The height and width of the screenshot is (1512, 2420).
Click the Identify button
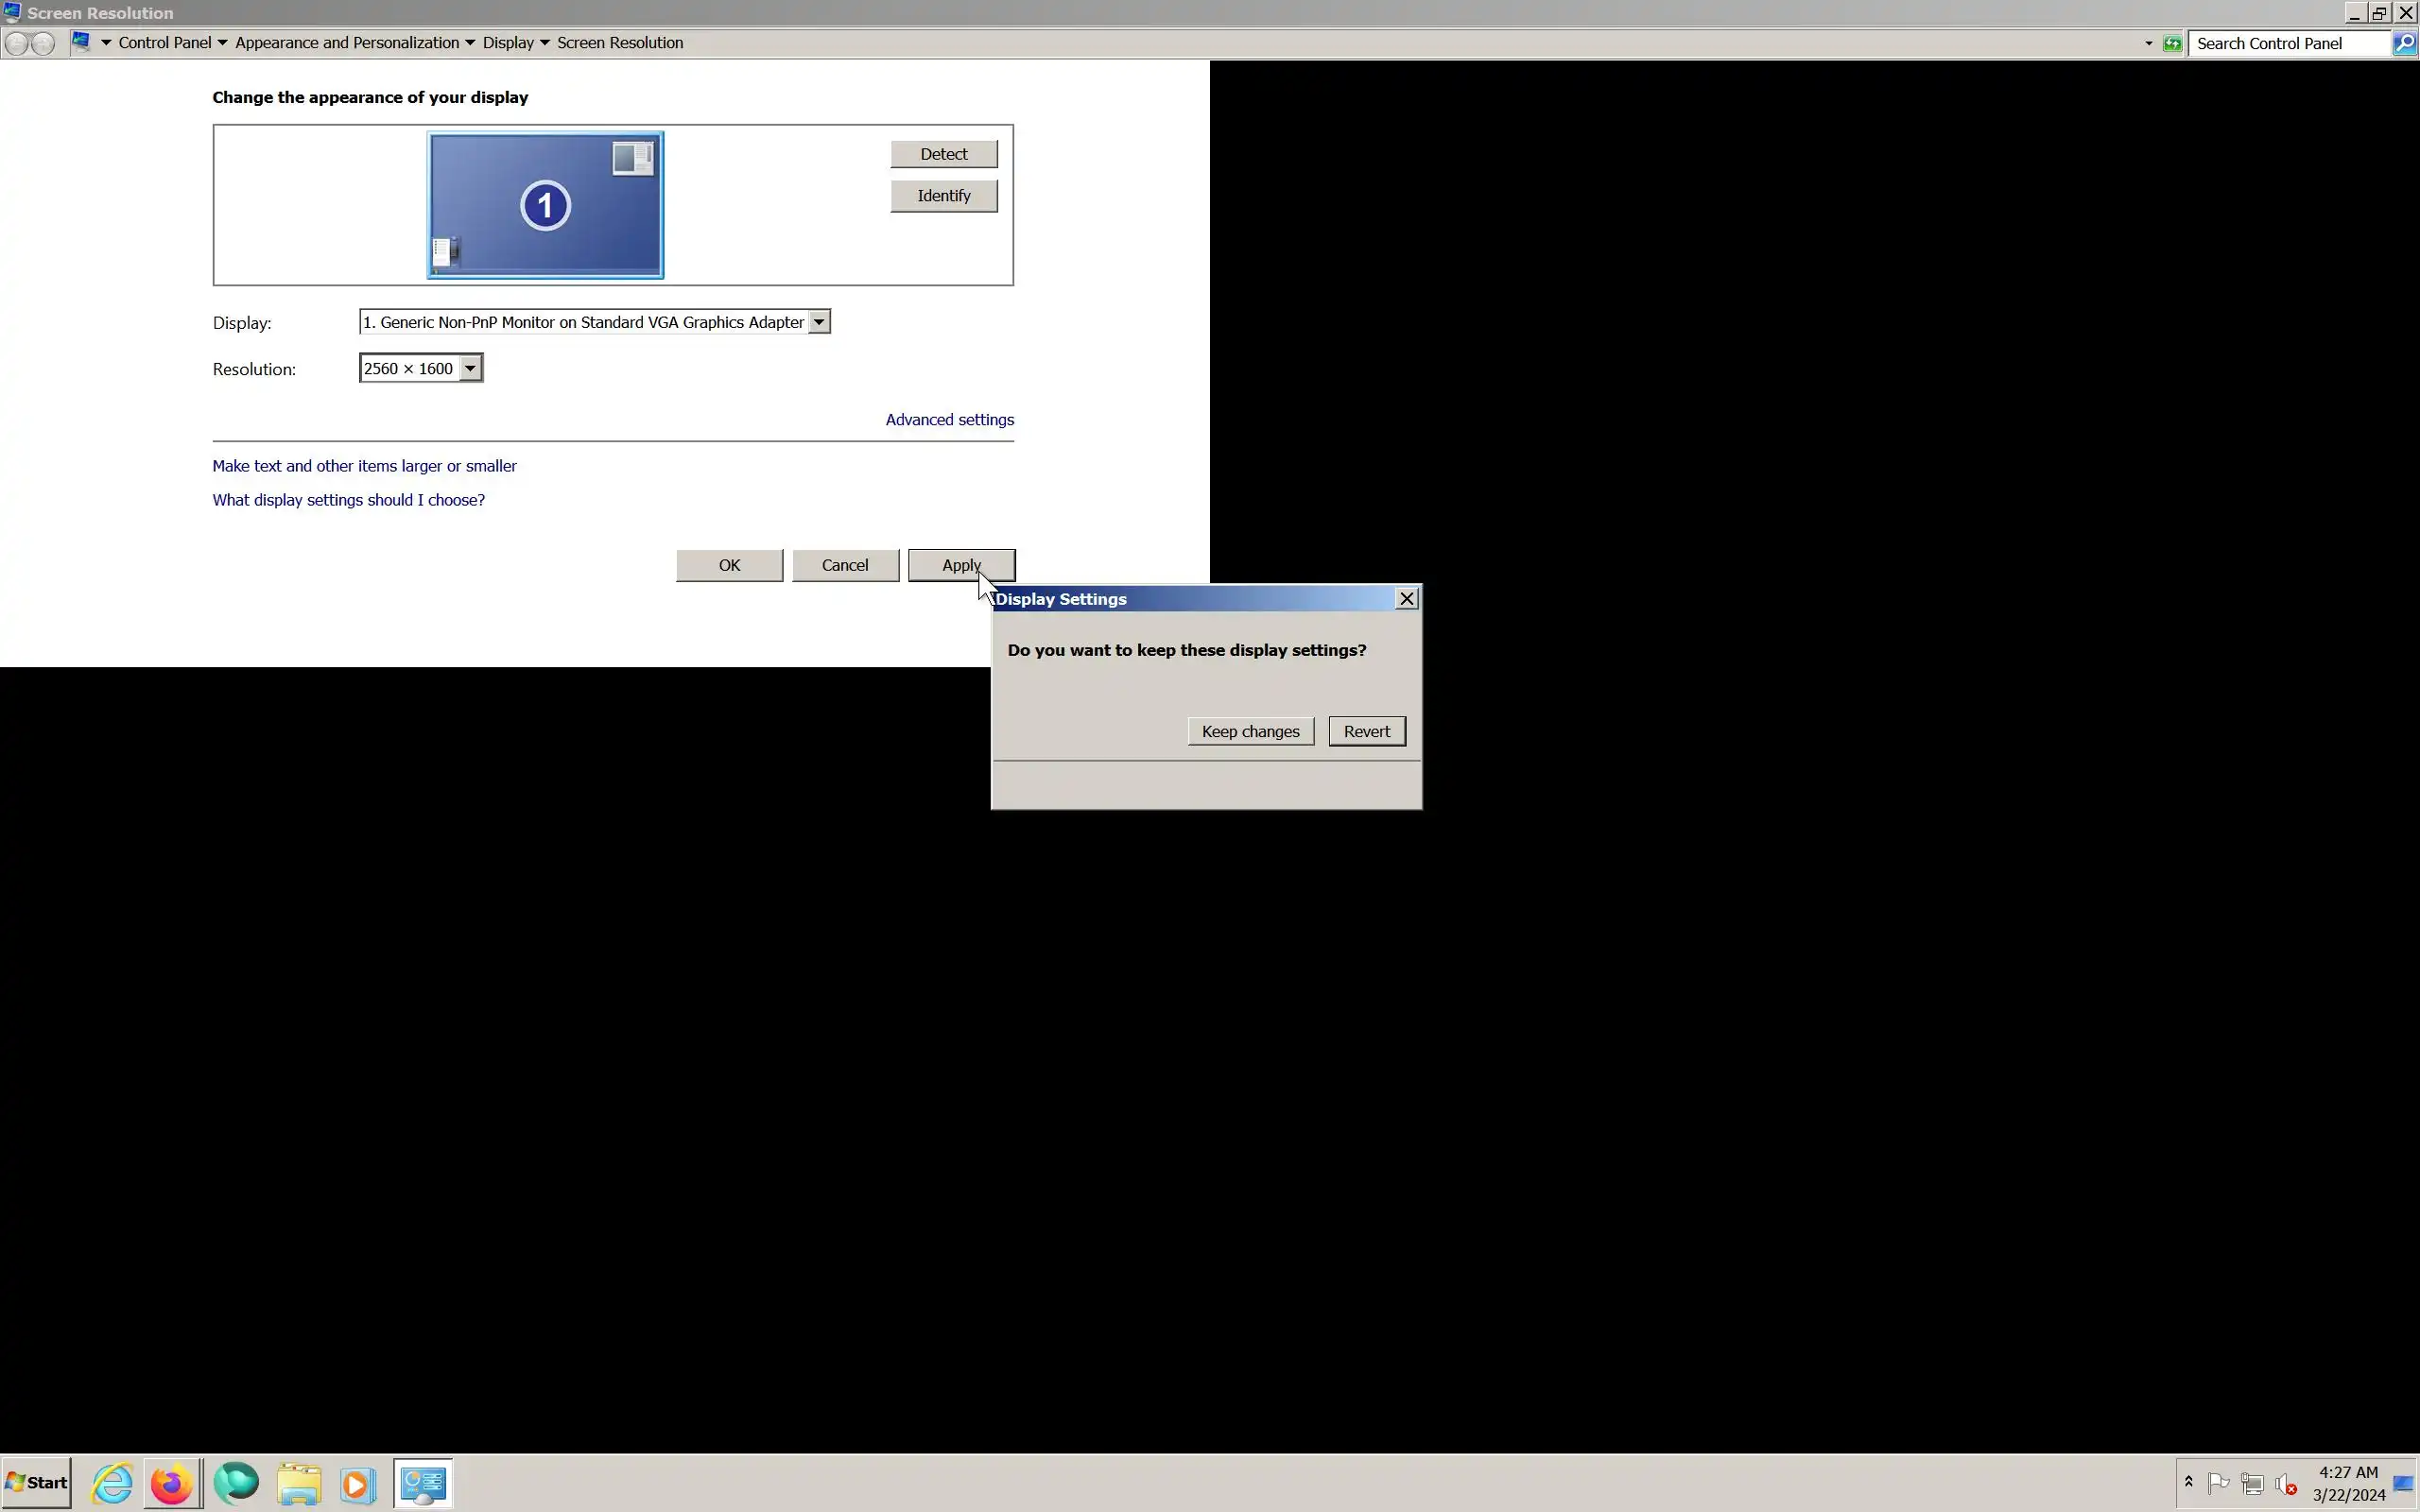coord(943,196)
